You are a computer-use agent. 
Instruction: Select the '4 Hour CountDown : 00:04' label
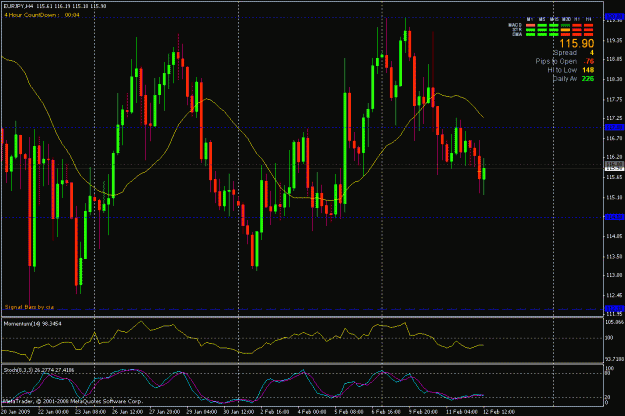coord(42,15)
